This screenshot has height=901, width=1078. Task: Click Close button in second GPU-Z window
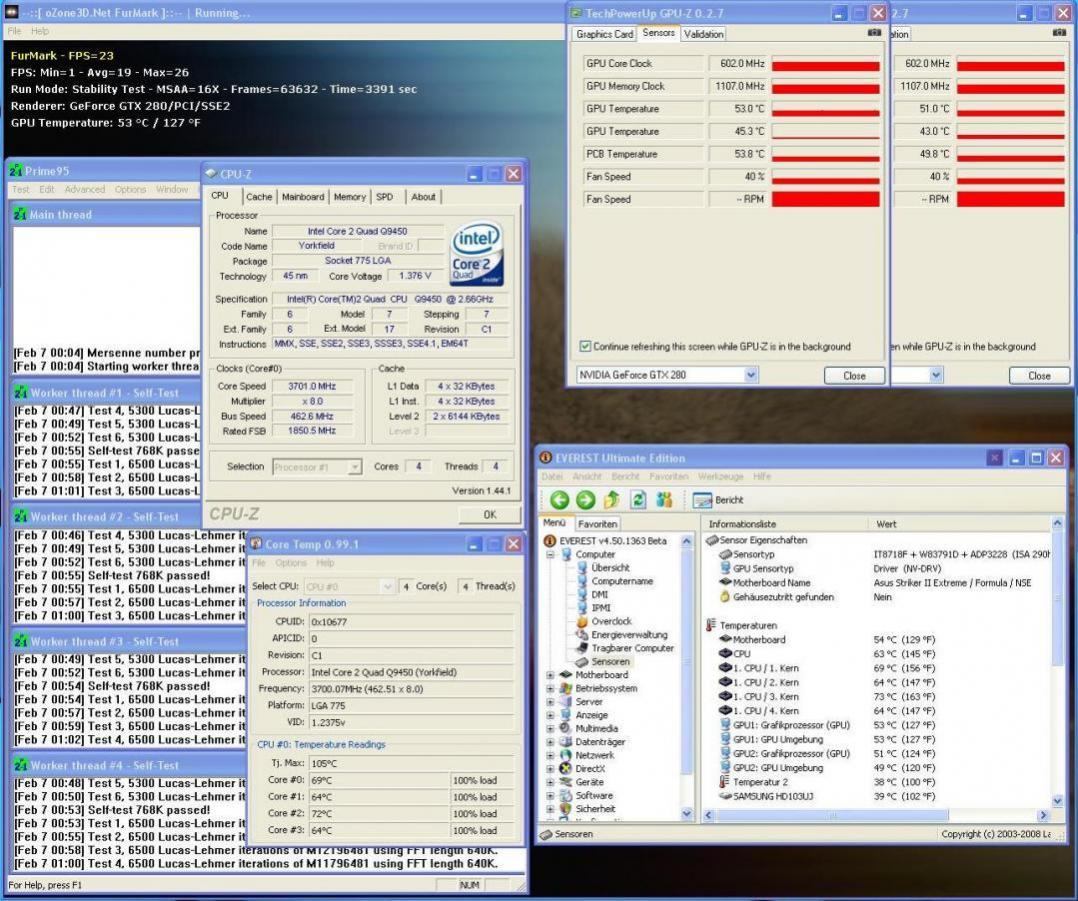[1039, 375]
